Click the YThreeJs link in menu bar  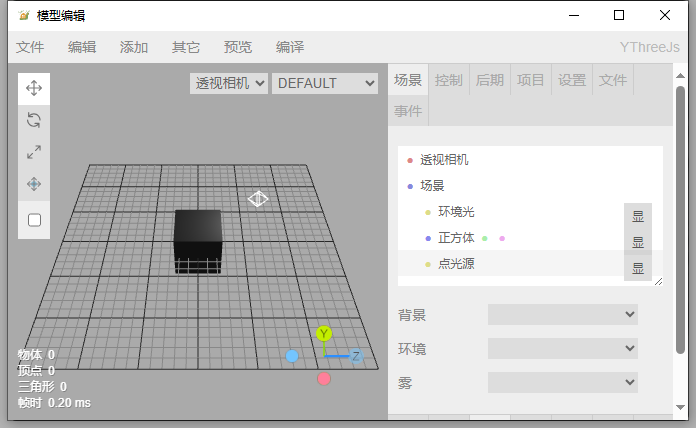(x=649, y=47)
